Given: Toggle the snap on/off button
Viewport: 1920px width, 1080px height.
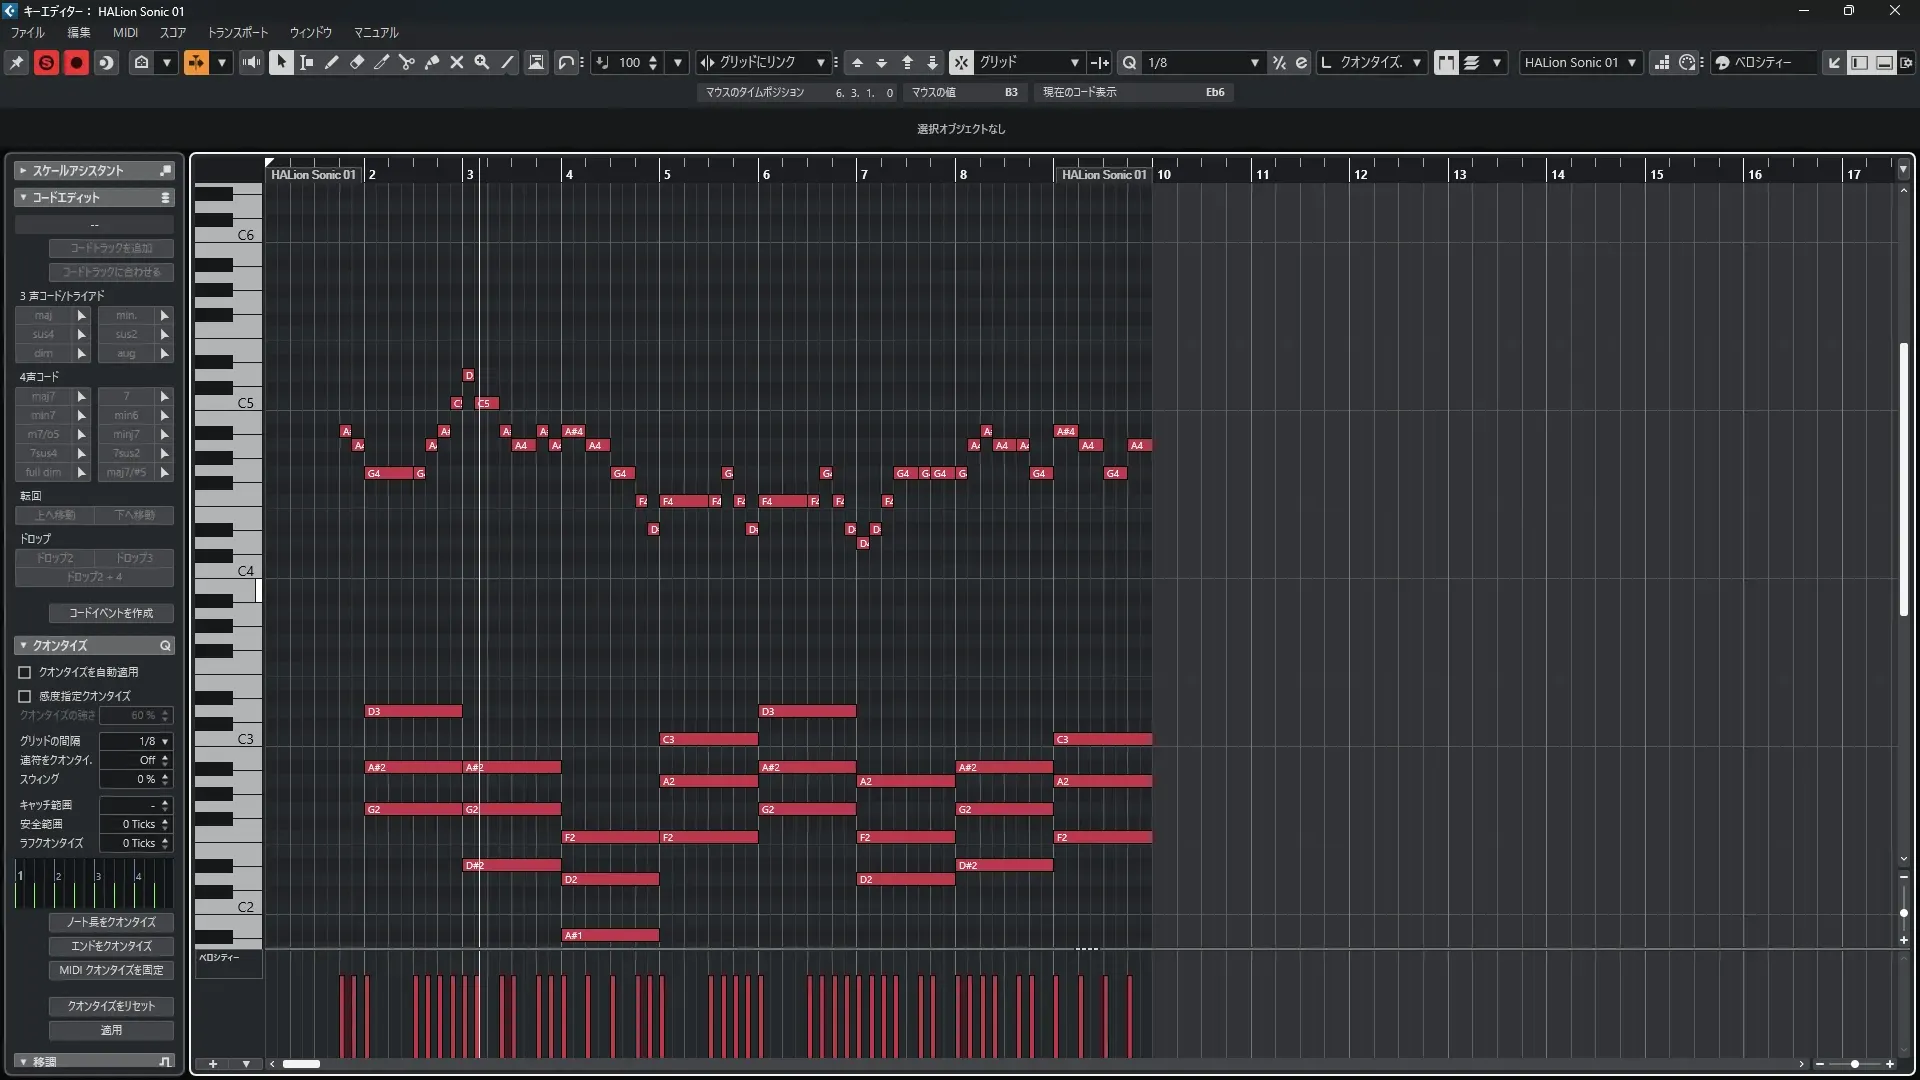Looking at the screenshot, I should [960, 62].
